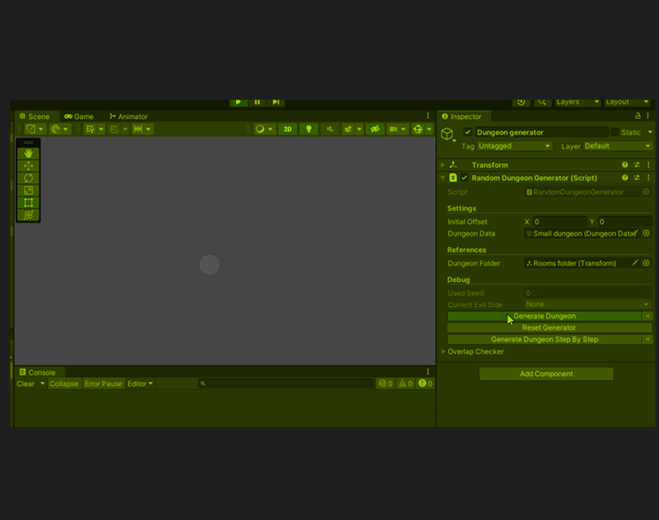
Task: Uncheck the Dungeon generator active checkbox
Action: pos(467,132)
